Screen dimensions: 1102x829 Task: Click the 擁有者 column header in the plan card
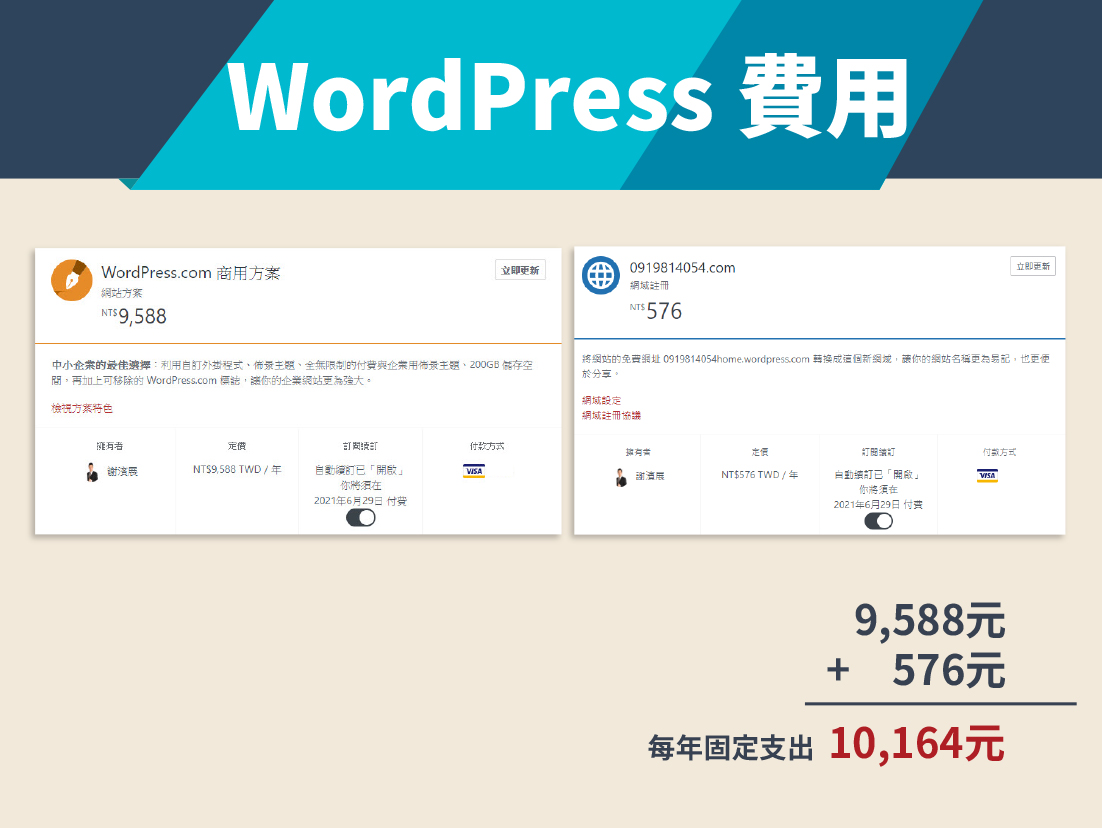(x=110, y=446)
